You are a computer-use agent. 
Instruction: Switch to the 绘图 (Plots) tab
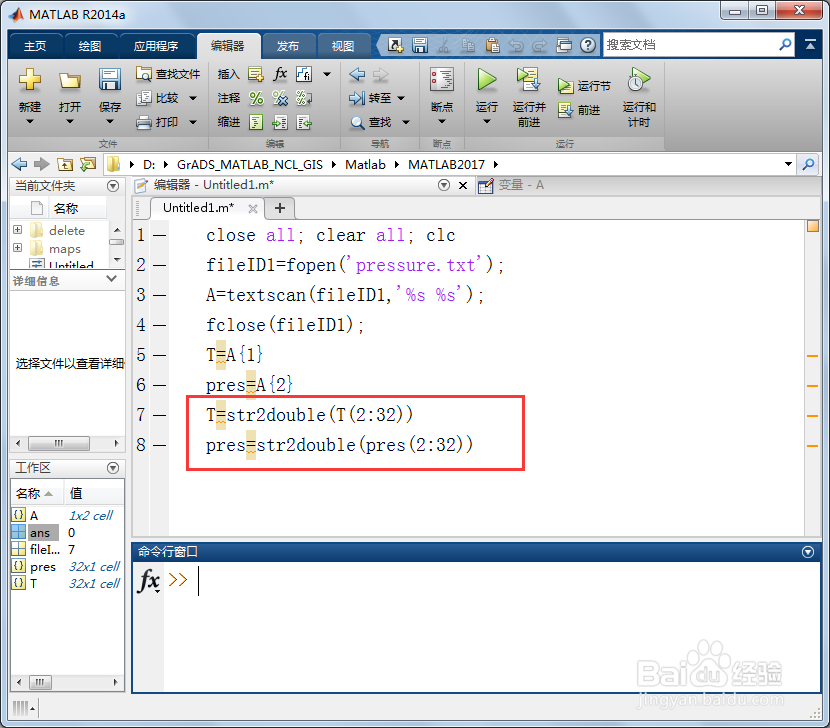pyautogui.click(x=90, y=46)
